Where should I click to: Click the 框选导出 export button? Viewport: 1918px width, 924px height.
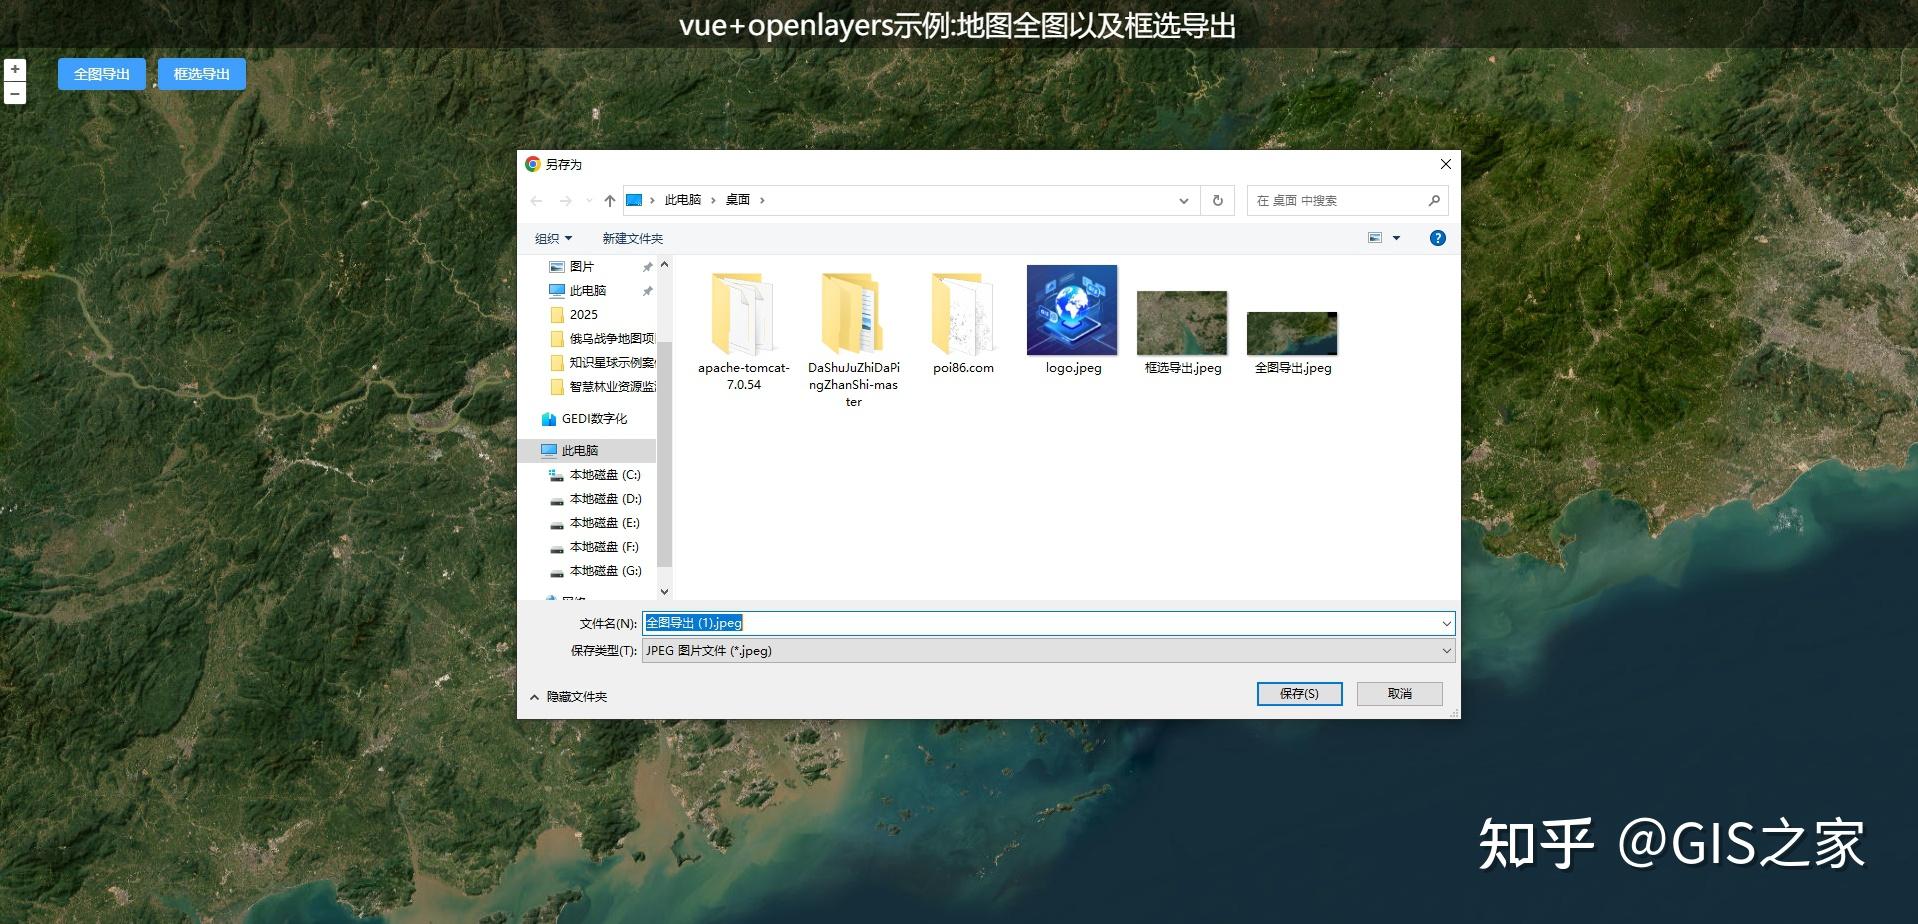click(201, 73)
